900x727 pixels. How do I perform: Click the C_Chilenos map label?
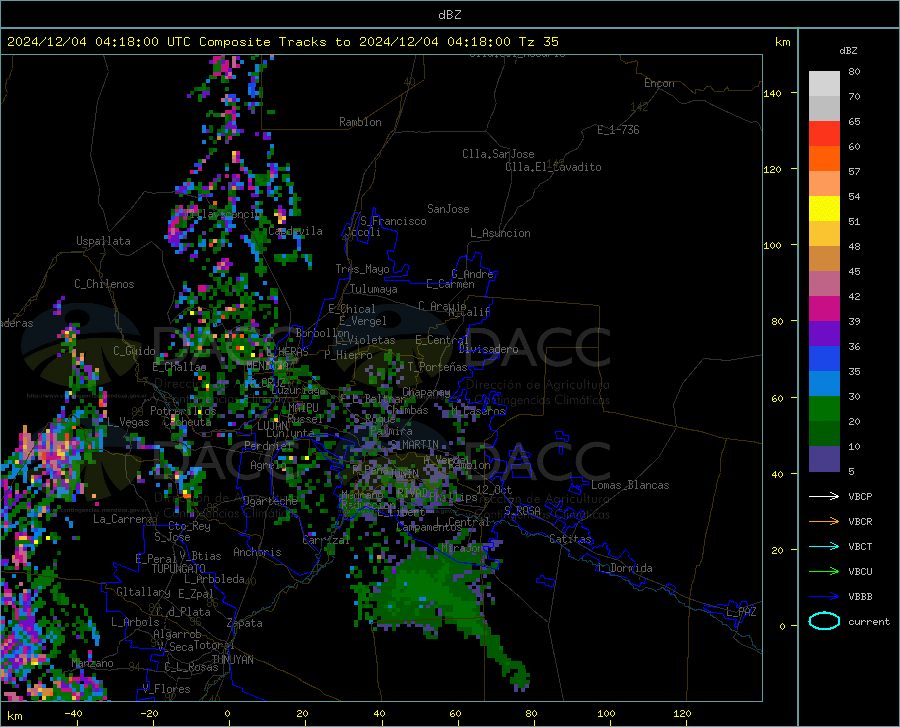coord(104,284)
